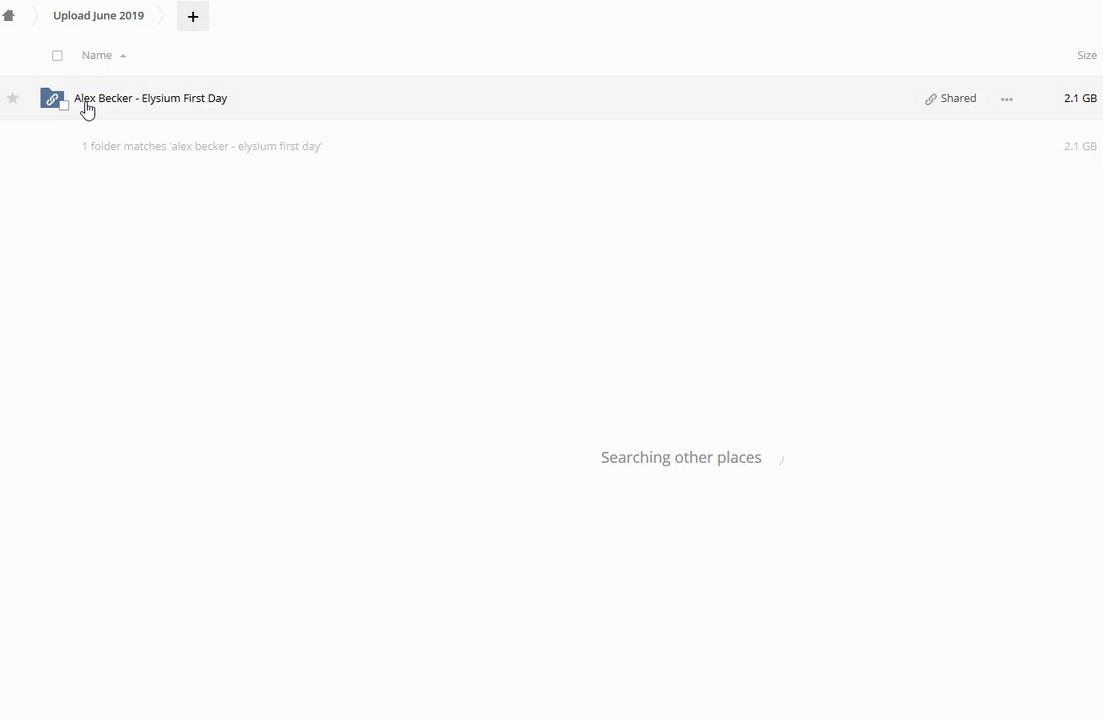
Task: Go to the Home folder icon
Action: 8,15
